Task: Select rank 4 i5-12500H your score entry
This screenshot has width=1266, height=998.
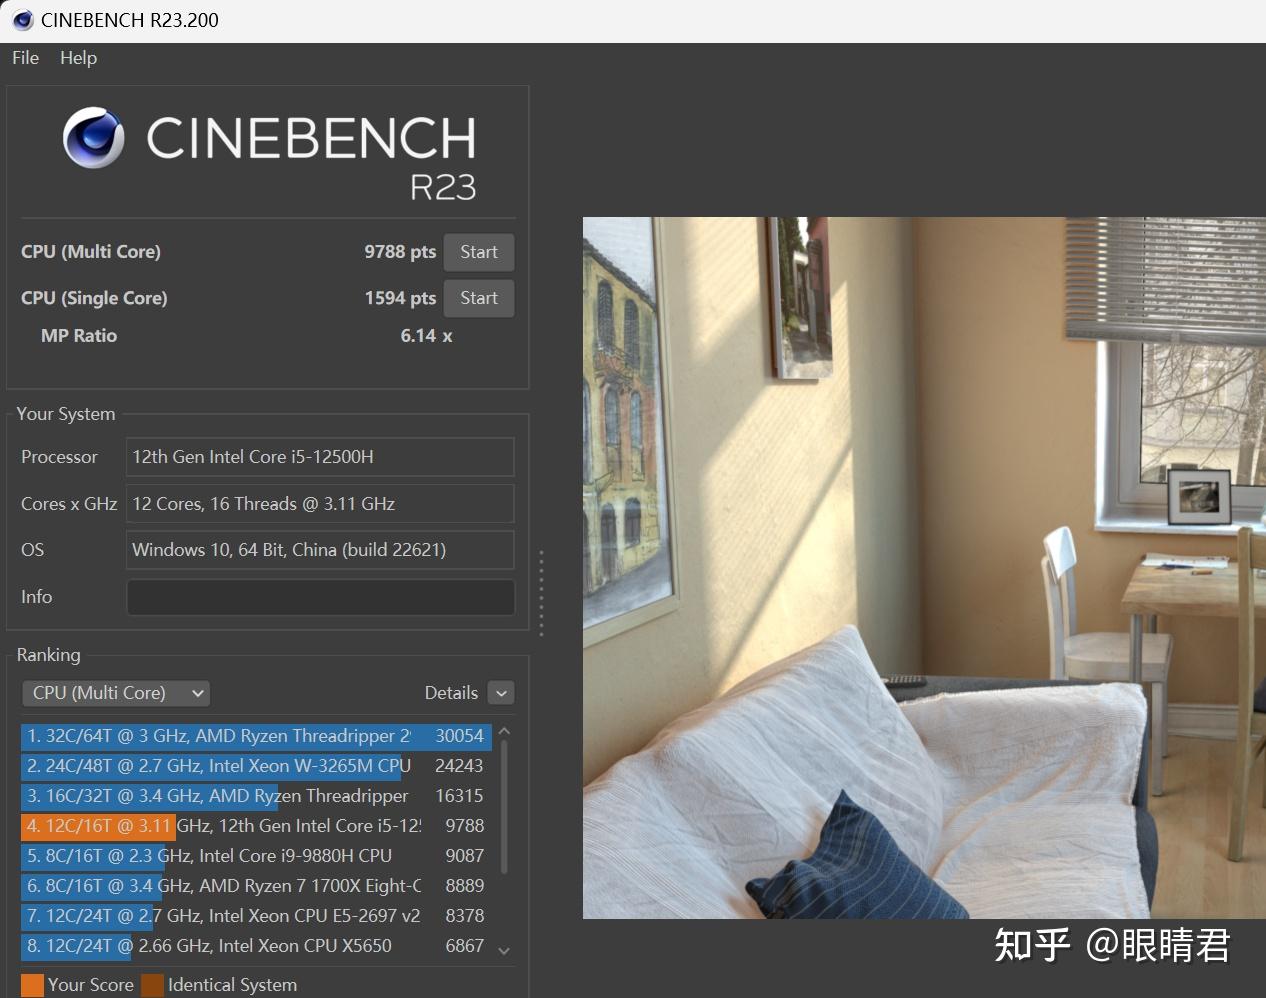Action: tap(256, 826)
